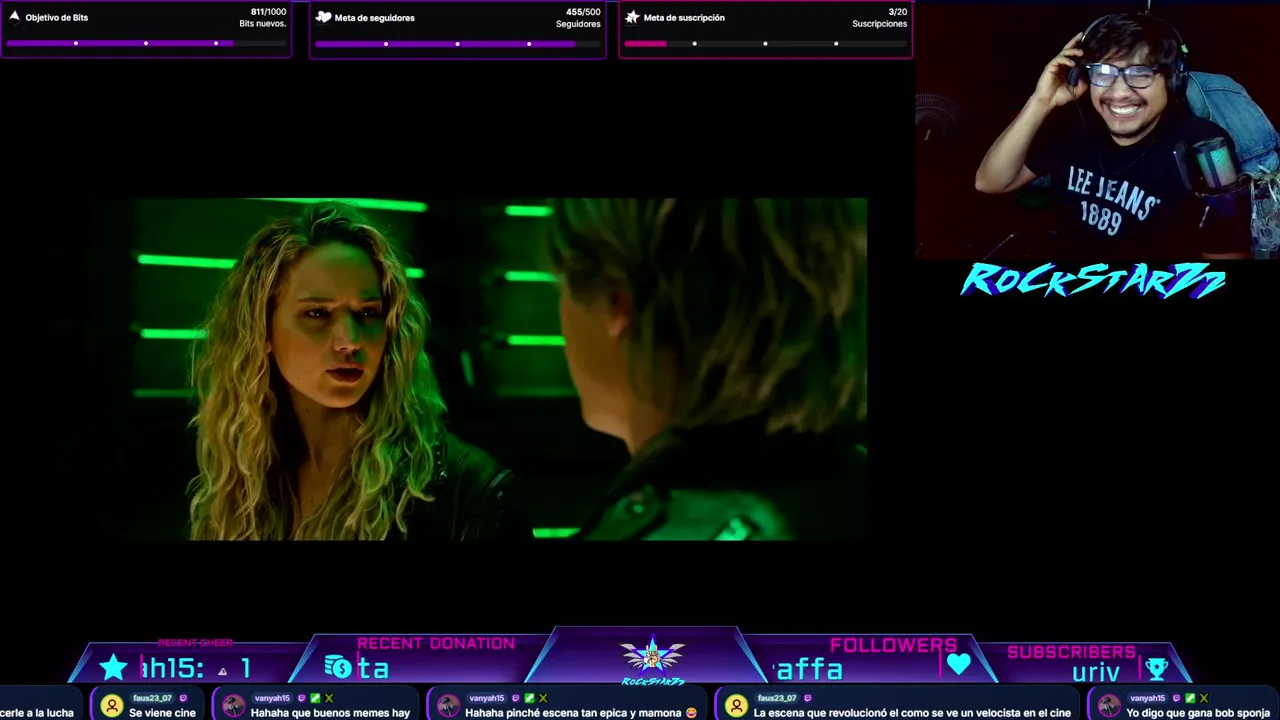Screen dimensions: 1280x720
Task: Click faus23_07 avatar beside 'La escena que revolucionó'
Action: [x=736, y=706]
